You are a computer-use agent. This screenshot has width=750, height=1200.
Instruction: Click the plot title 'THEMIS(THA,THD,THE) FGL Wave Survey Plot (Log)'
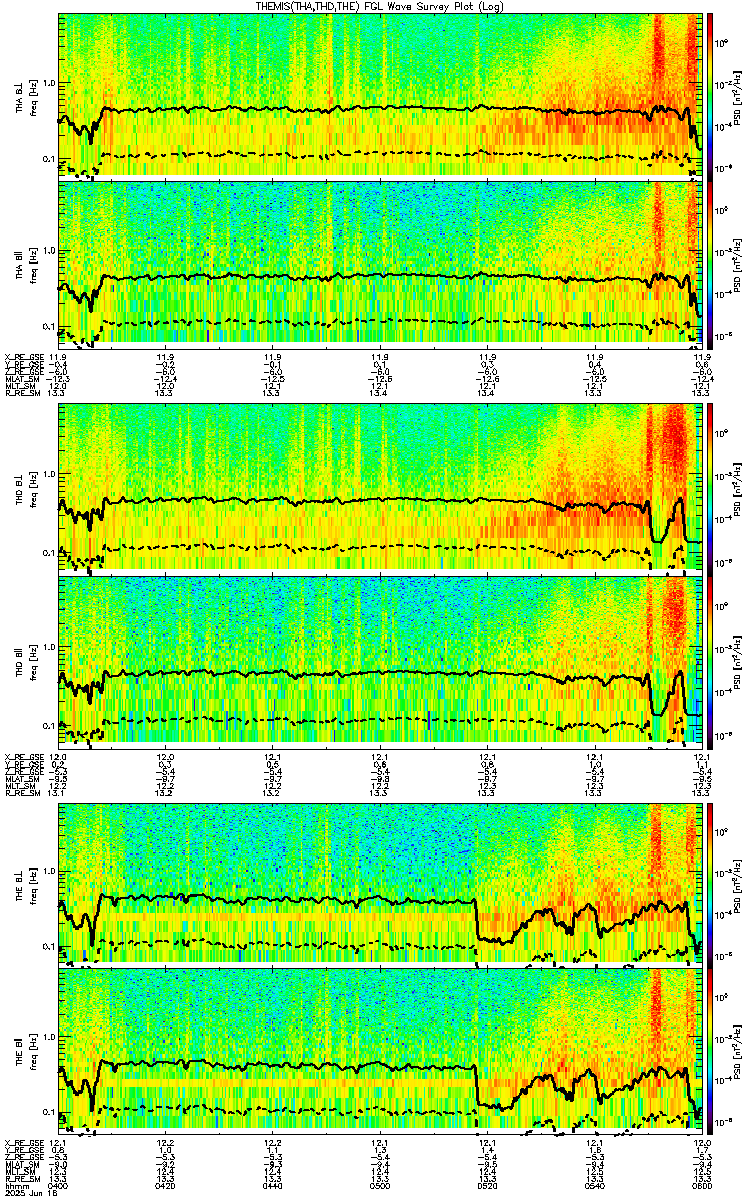[380, 6]
